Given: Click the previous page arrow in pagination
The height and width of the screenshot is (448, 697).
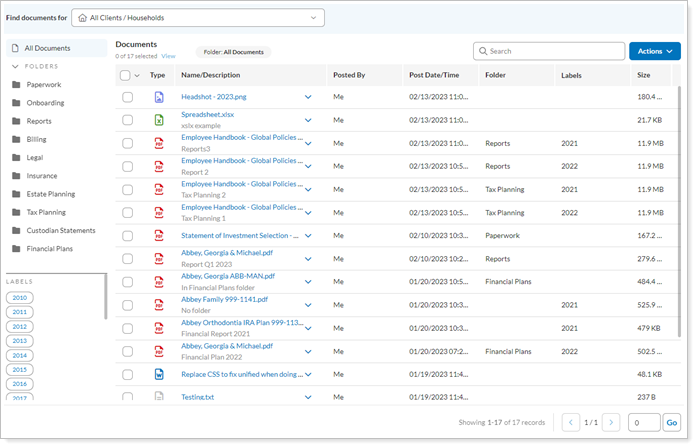Looking at the screenshot, I should pos(570,423).
